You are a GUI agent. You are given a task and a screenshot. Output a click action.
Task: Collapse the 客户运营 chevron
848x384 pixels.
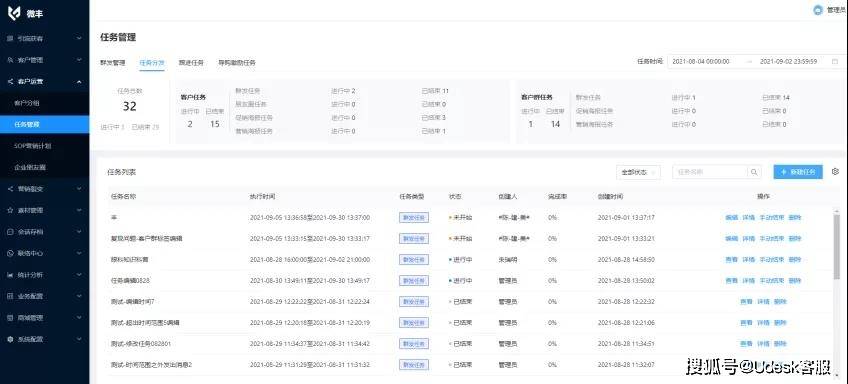pyautogui.click(x=79, y=82)
